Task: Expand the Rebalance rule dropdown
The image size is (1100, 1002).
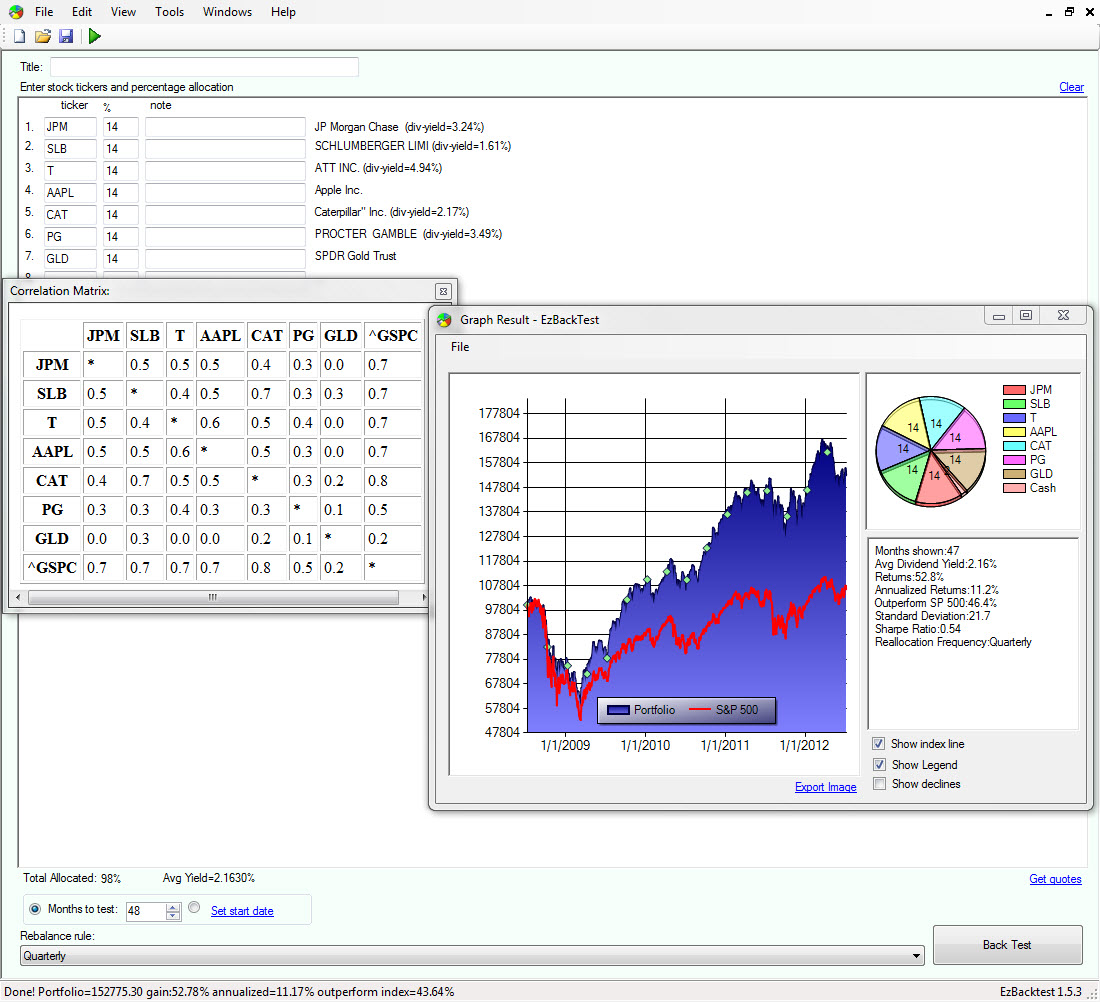Action: (917, 956)
